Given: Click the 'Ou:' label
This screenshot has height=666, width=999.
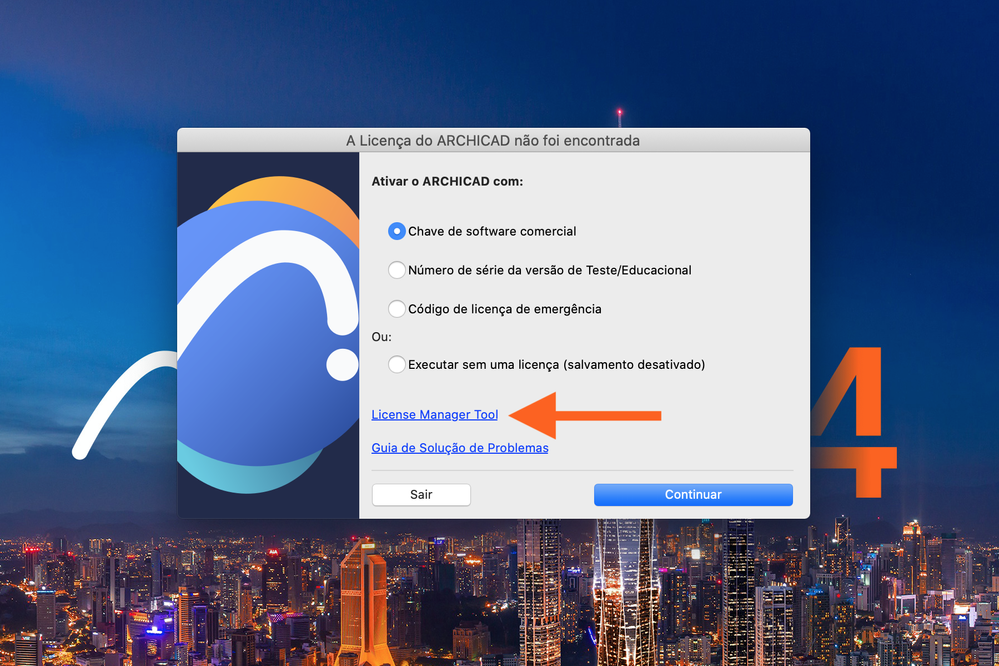Looking at the screenshot, I should click(381, 337).
